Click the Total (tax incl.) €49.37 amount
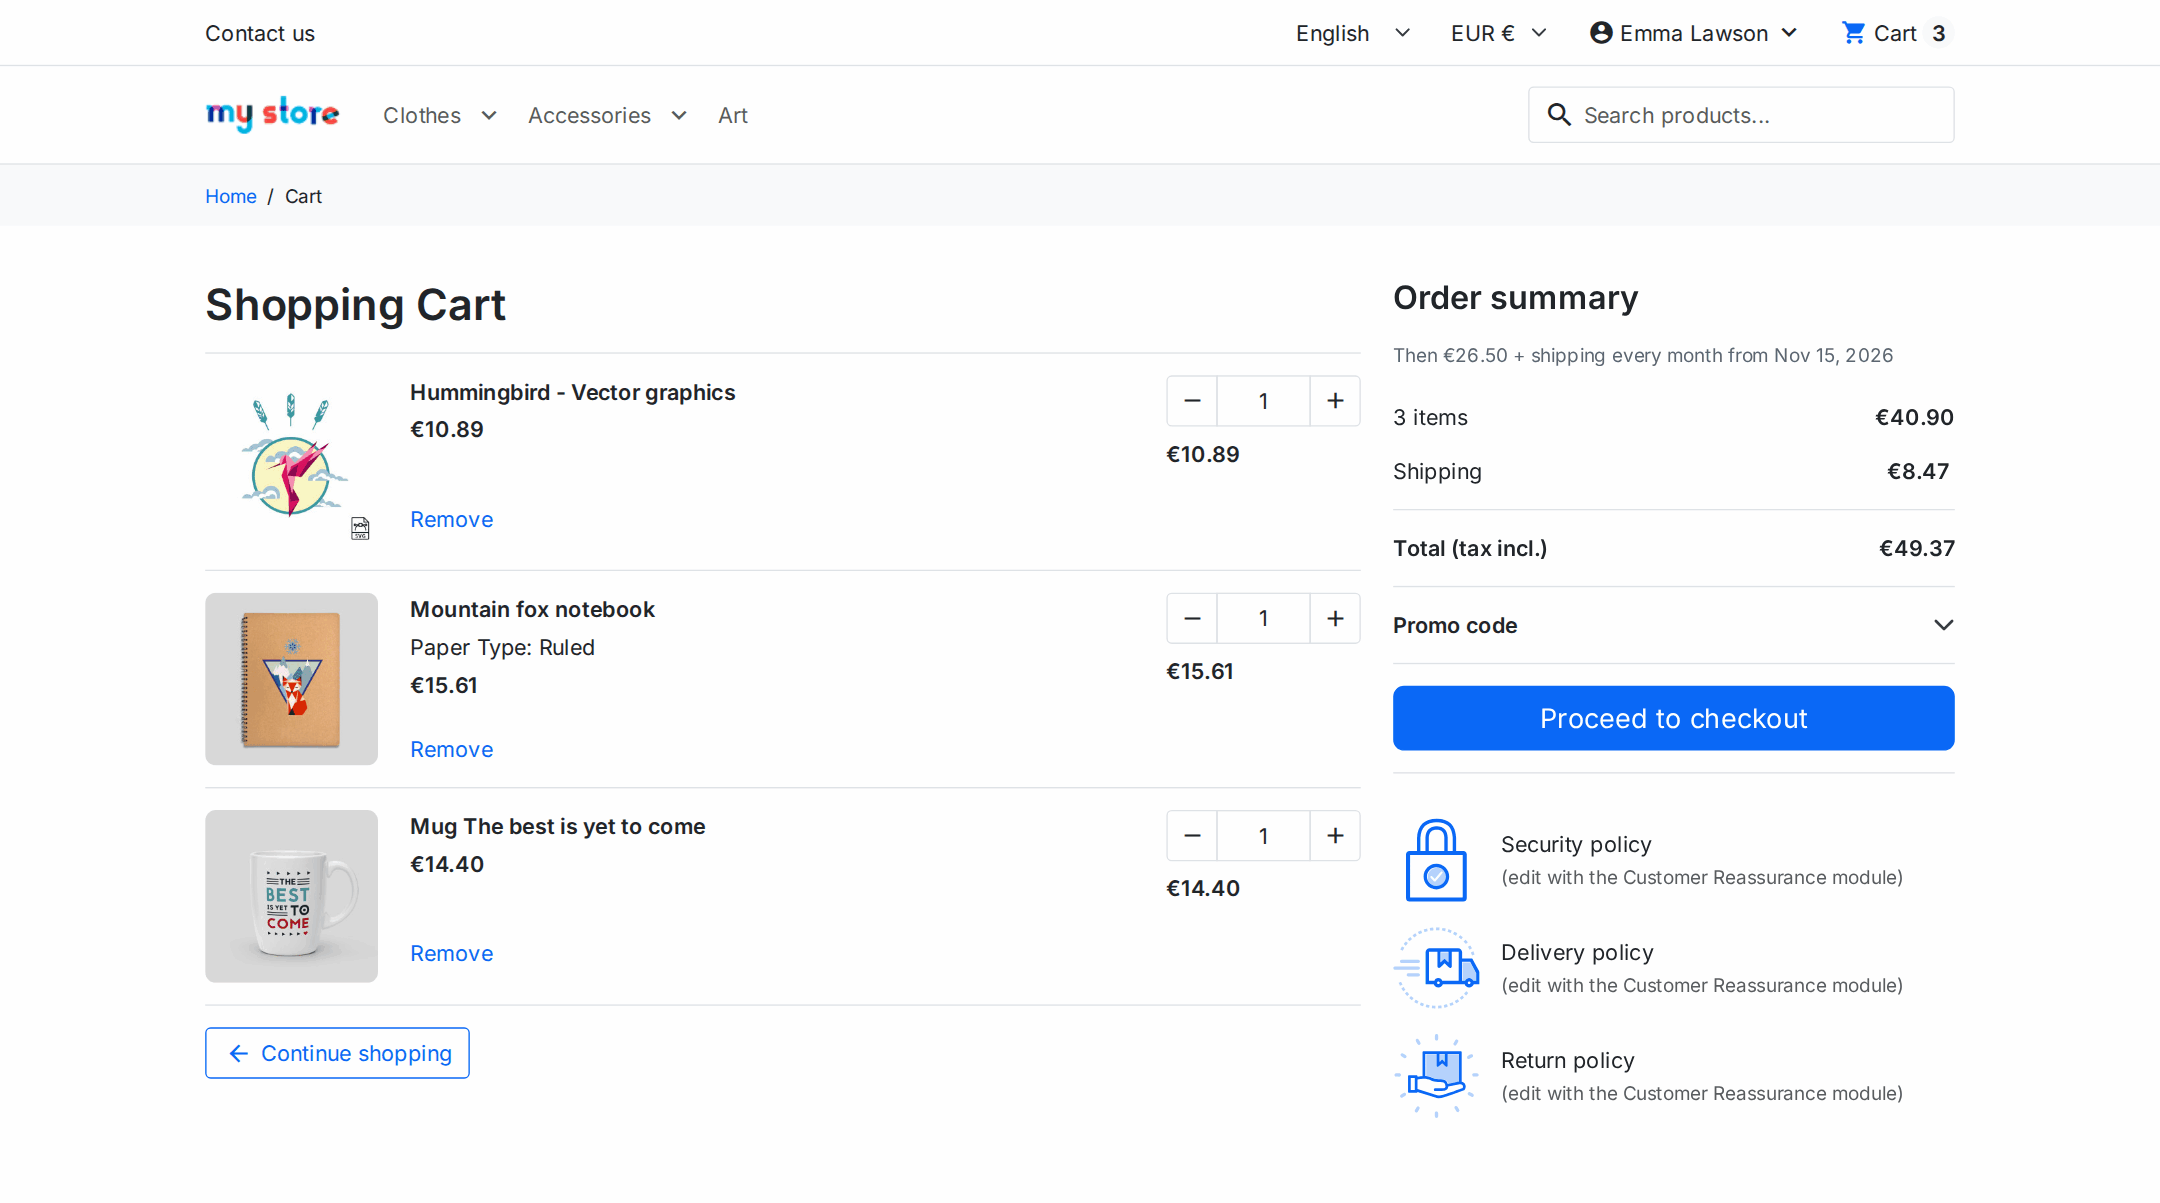 point(1916,548)
